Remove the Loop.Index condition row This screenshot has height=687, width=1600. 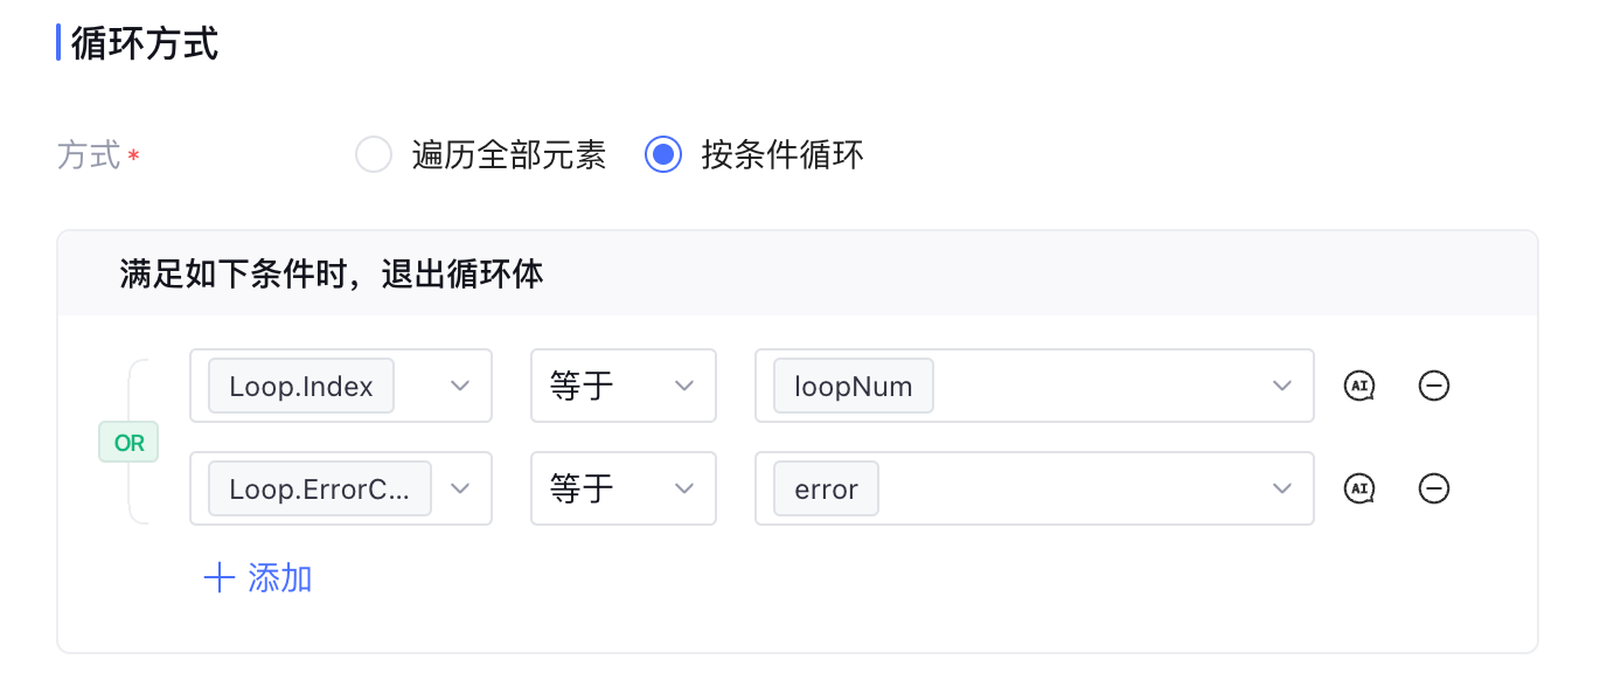1433,386
